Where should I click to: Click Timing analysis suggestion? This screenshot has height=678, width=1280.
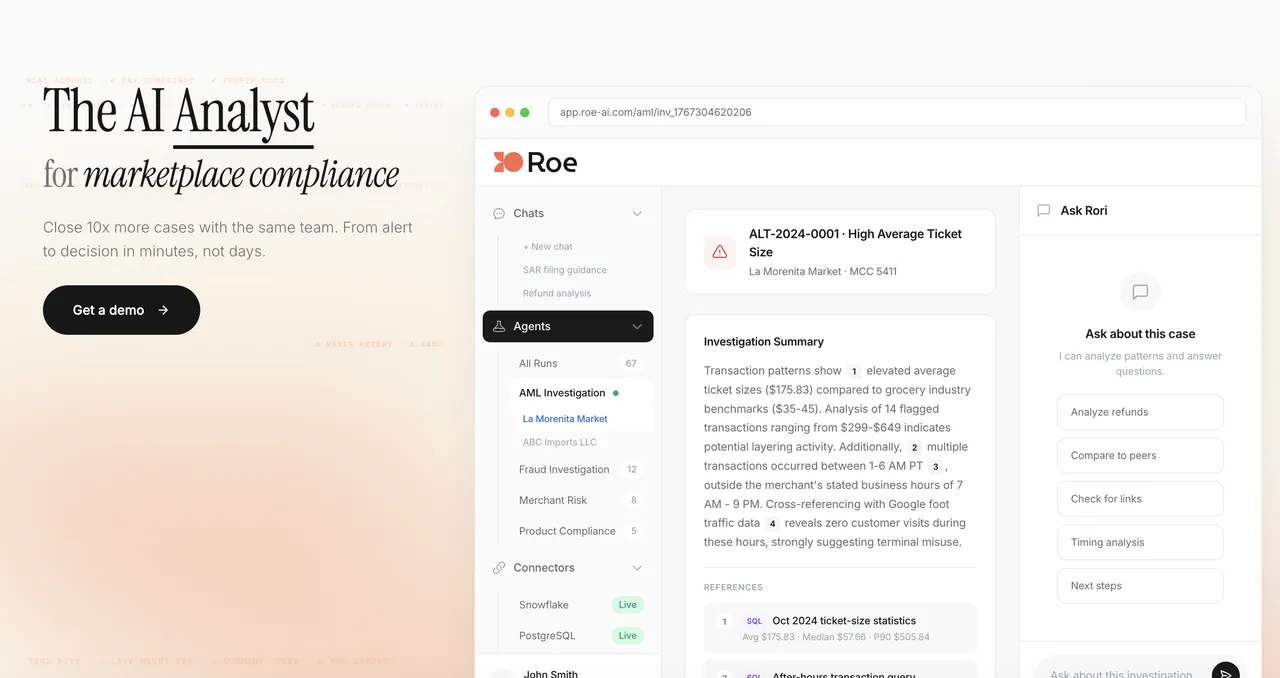pyautogui.click(x=1140, y=542)
